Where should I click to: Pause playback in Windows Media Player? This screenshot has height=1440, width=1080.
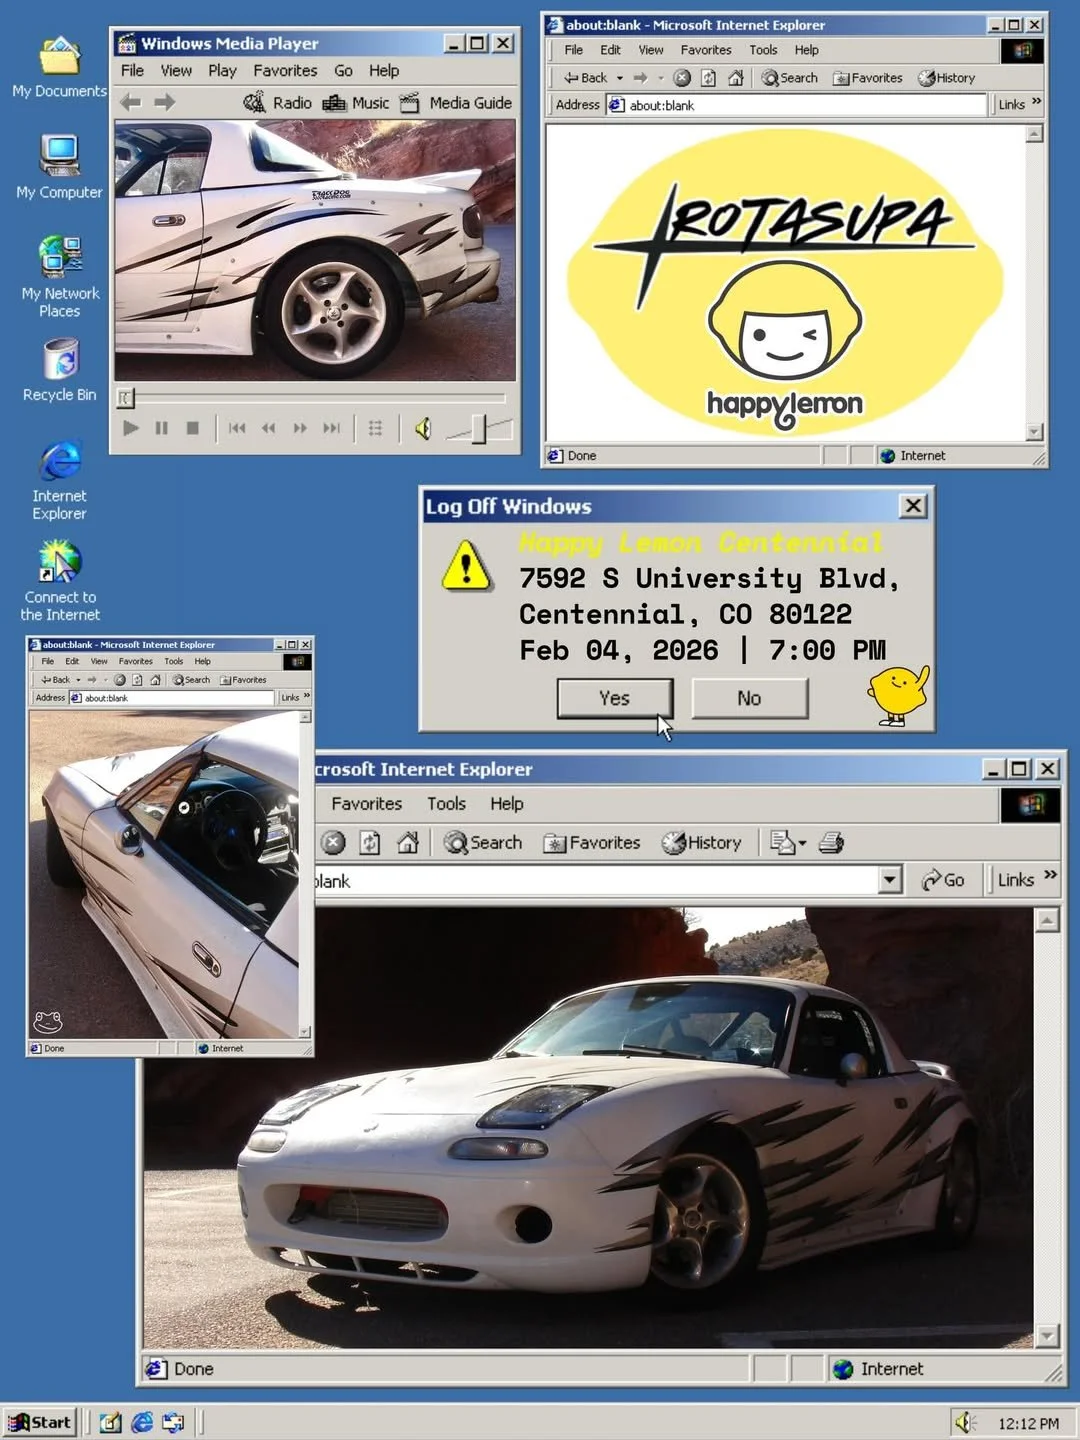point(161,428)
